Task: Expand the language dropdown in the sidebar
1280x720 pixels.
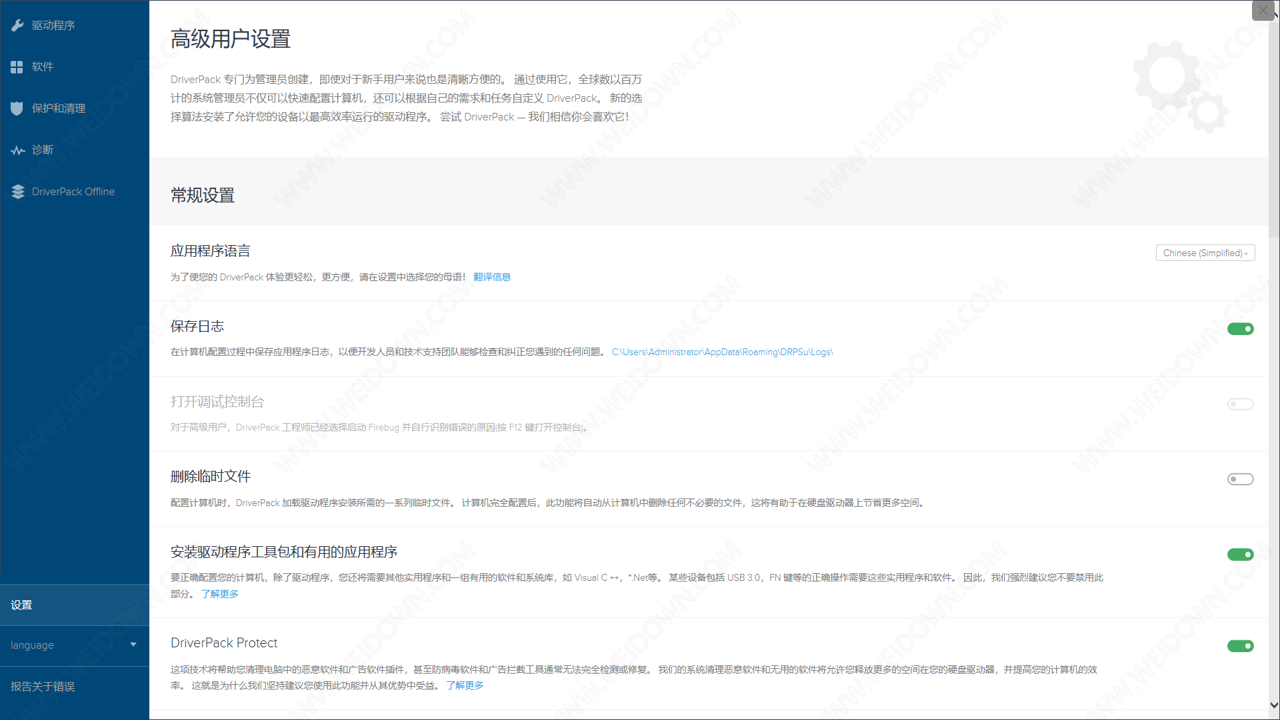Action: click(x=74, y=645)
